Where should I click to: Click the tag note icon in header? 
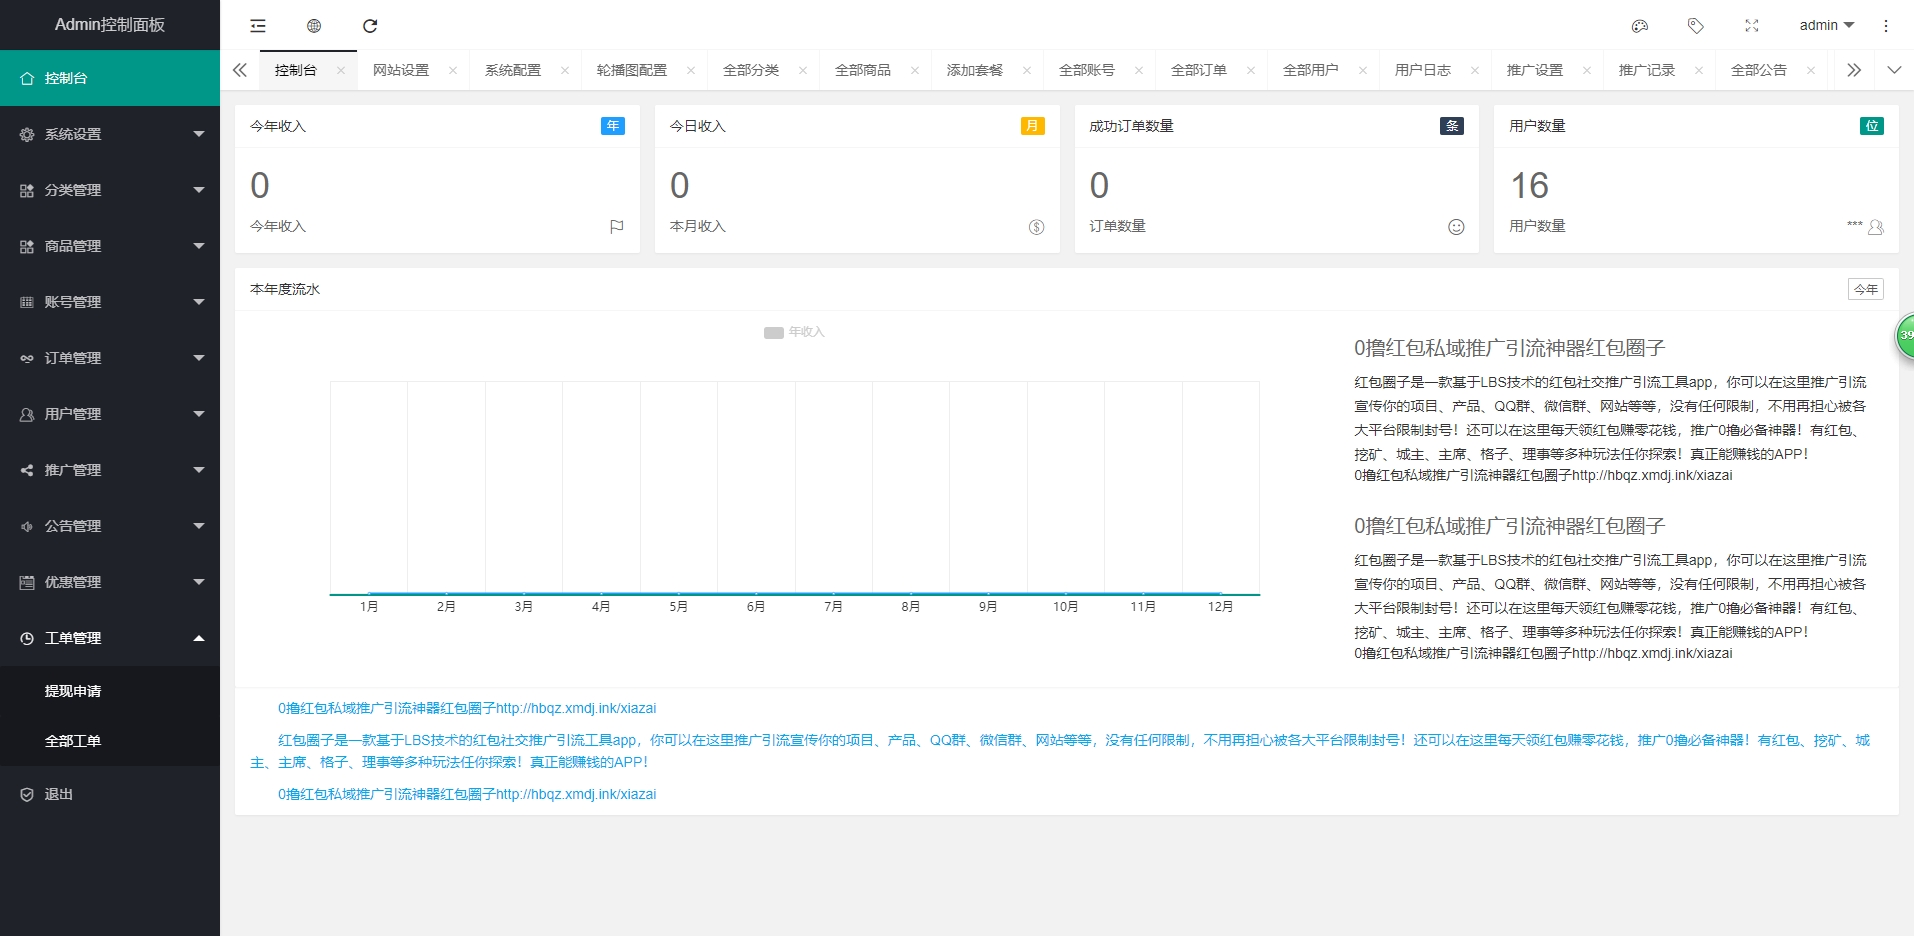[x=1695, y=26]
